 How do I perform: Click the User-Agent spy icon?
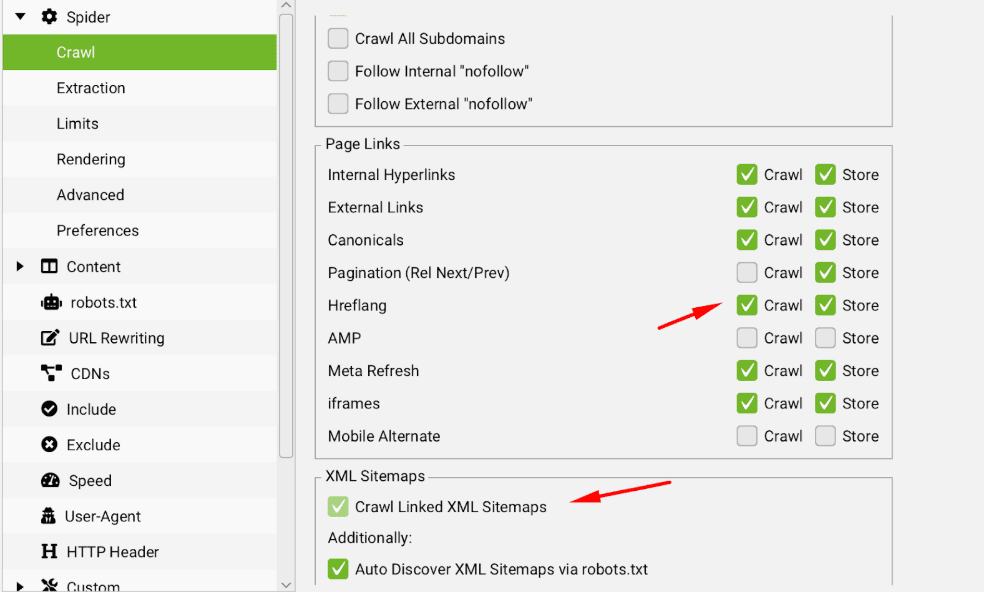click(49, 516)
